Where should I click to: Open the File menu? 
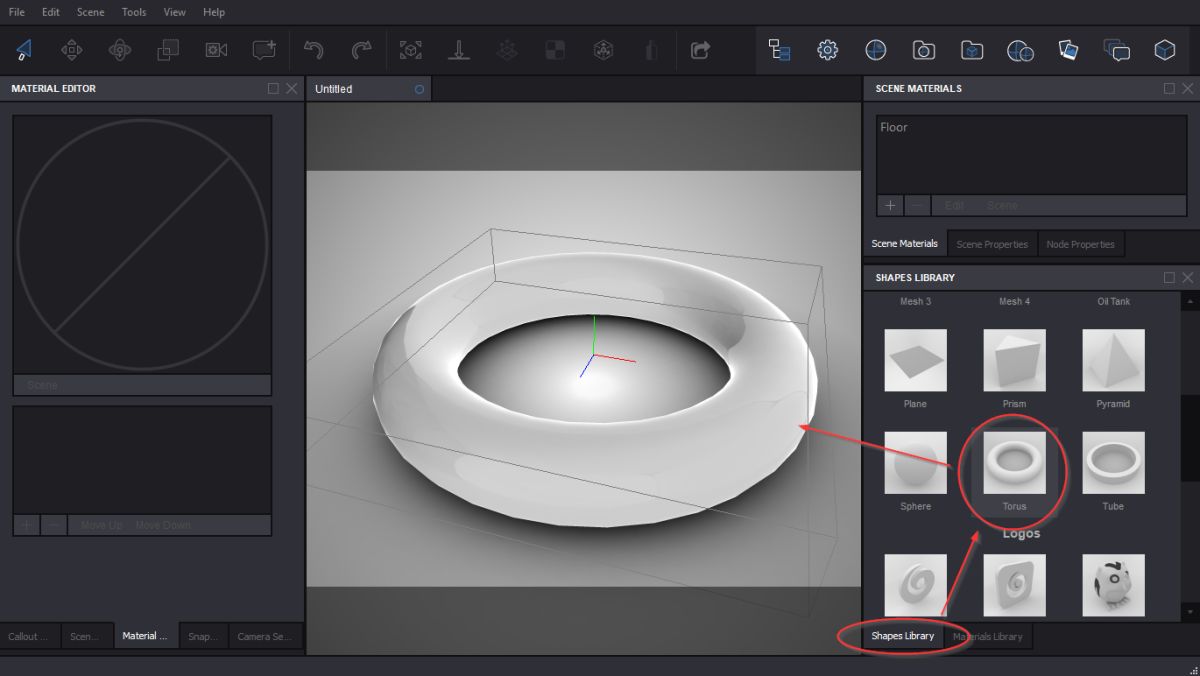17,12
